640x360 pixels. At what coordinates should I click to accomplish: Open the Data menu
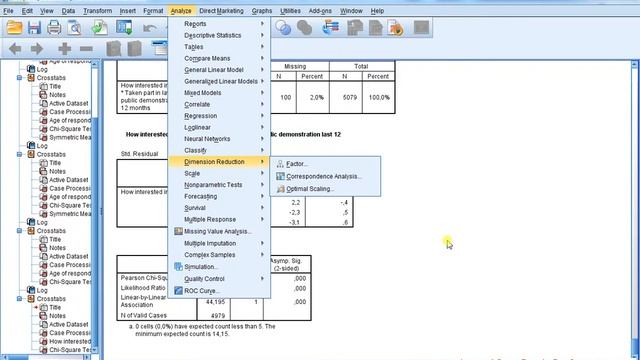[68, 11]
